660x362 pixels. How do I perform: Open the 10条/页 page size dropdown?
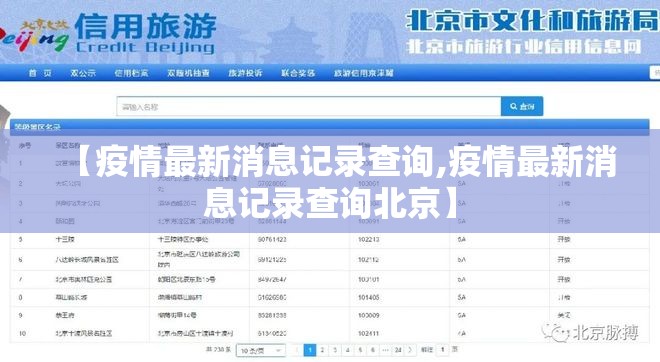pyautogui.click(x=261, y=350)
